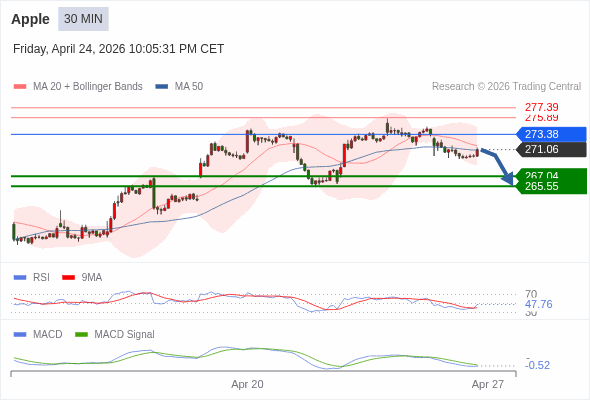
Task: Click the MACD blue legend swatch
Action: point(20,334)
